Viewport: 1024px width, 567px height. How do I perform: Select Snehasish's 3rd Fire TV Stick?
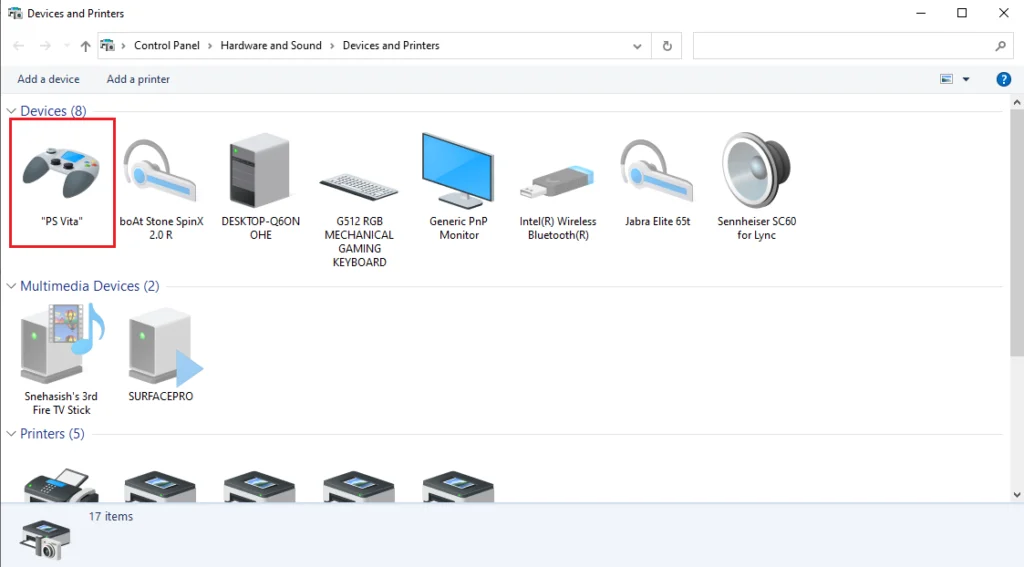[61, 359]
